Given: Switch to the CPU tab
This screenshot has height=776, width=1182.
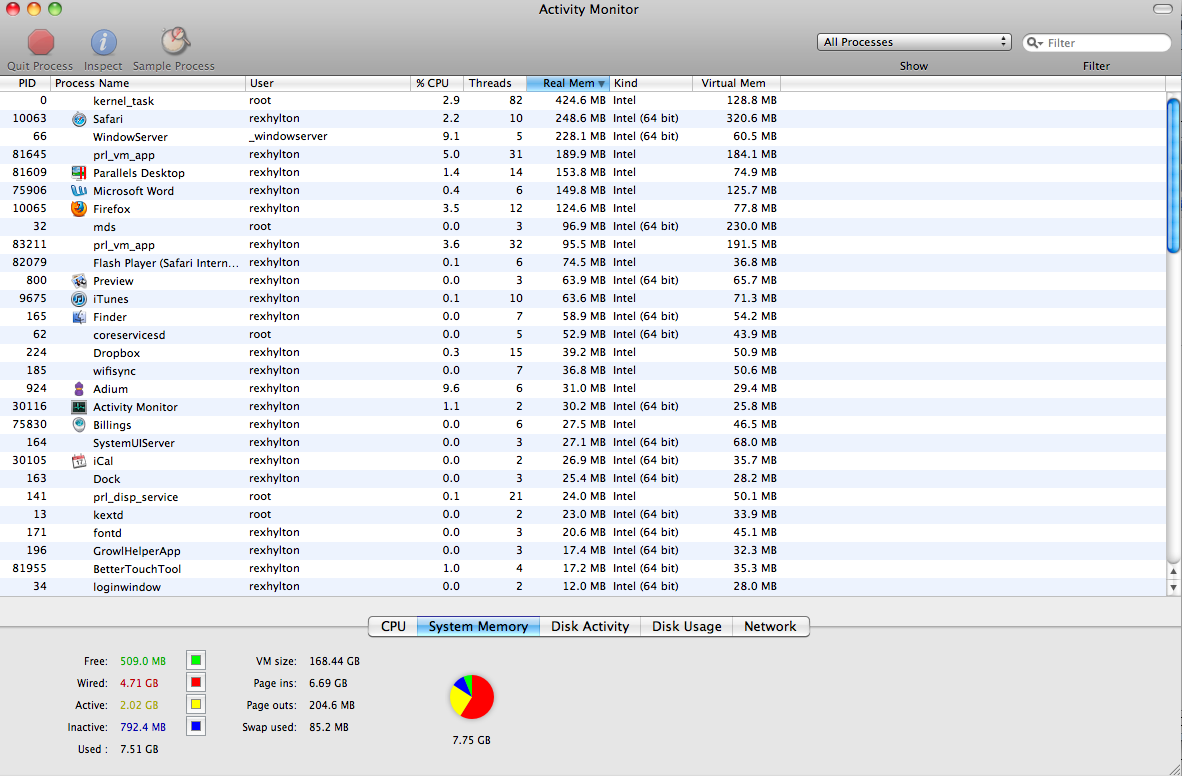Looking at the screenshot, I should [x=393, y=627].
